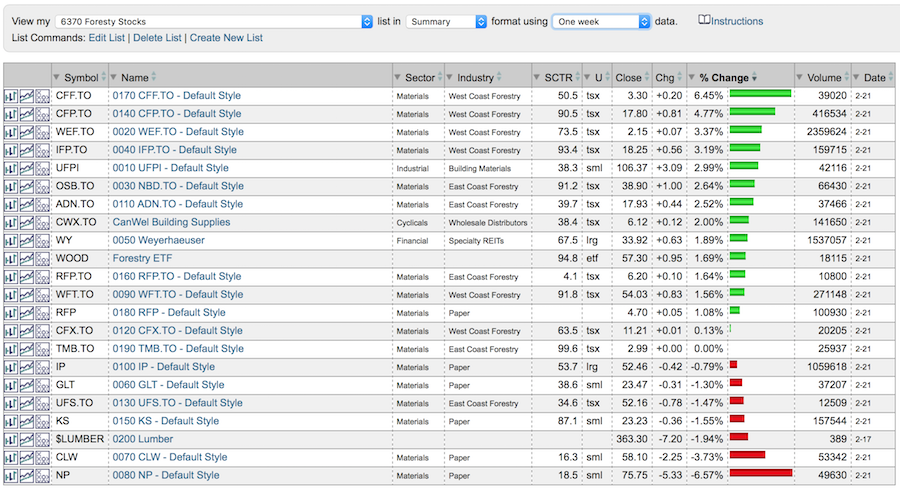Open the SharpChart icon for CFF.TO
The width and height of the screenshot is (900, 492).
(10, 96)
